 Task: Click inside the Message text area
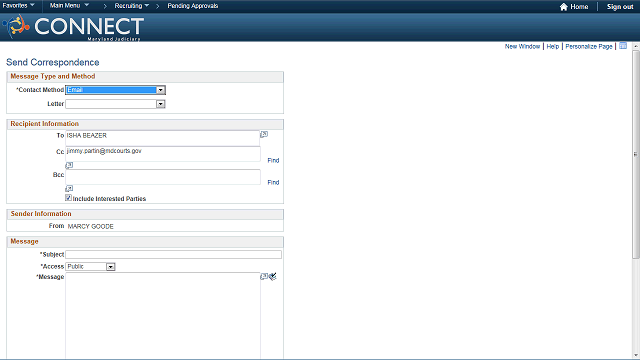[163, 316]
